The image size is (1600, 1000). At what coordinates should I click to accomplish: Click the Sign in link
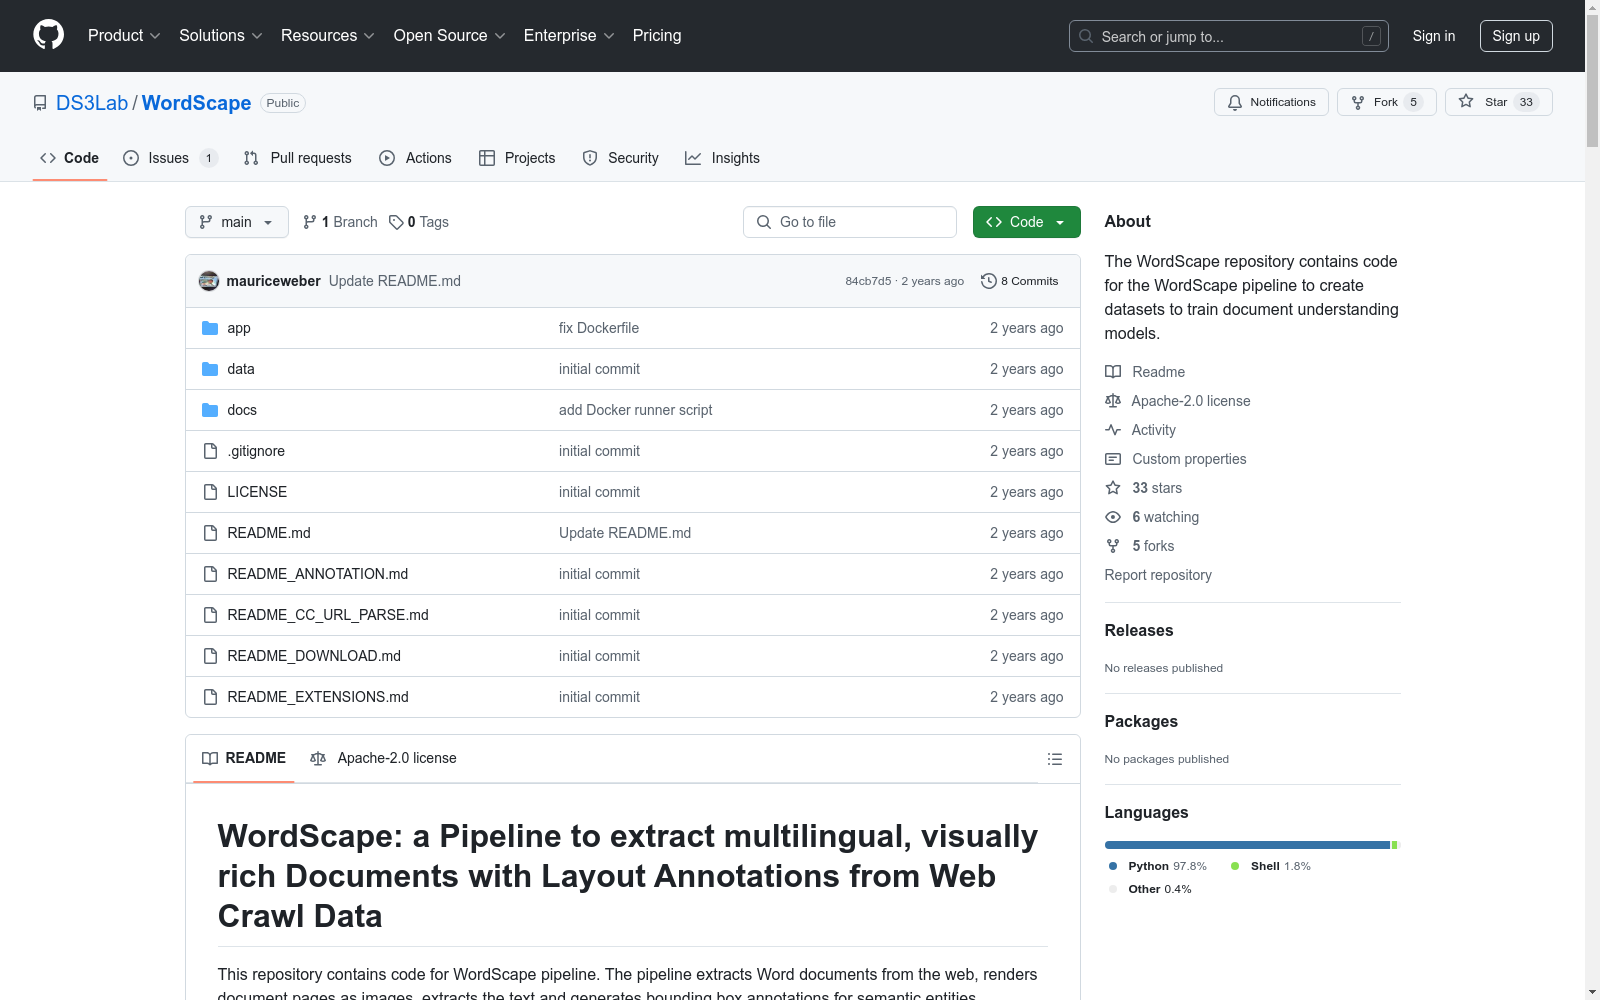[x=1434, y=36]
